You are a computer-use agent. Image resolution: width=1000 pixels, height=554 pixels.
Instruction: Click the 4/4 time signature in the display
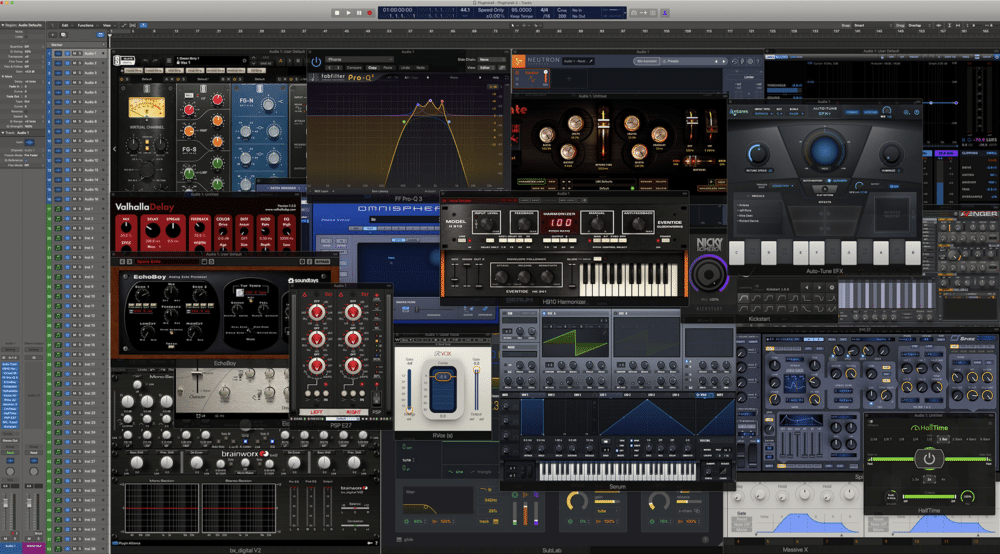(545, 10)
